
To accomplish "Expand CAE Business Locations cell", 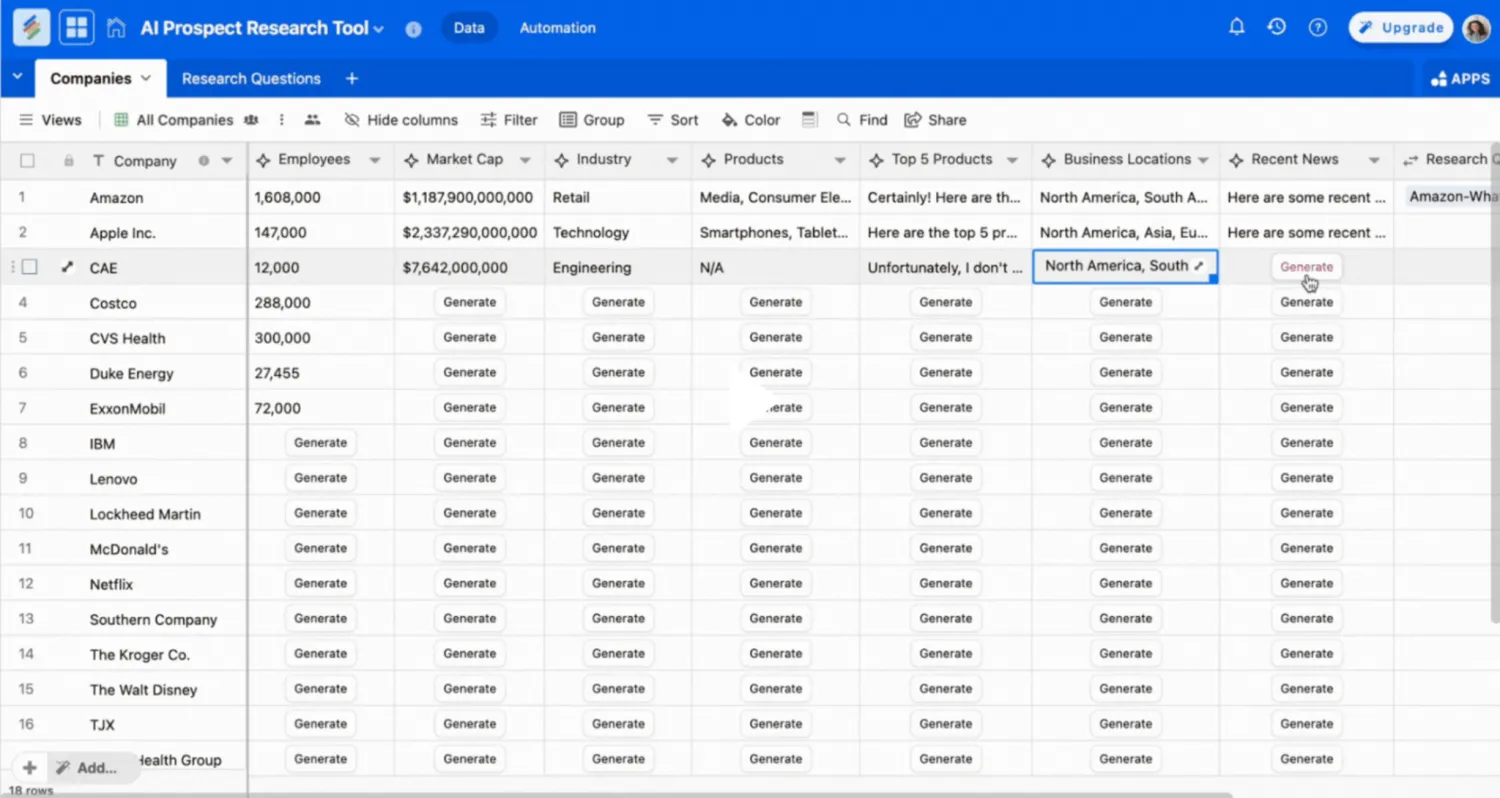I will [x=1199, y=266].
